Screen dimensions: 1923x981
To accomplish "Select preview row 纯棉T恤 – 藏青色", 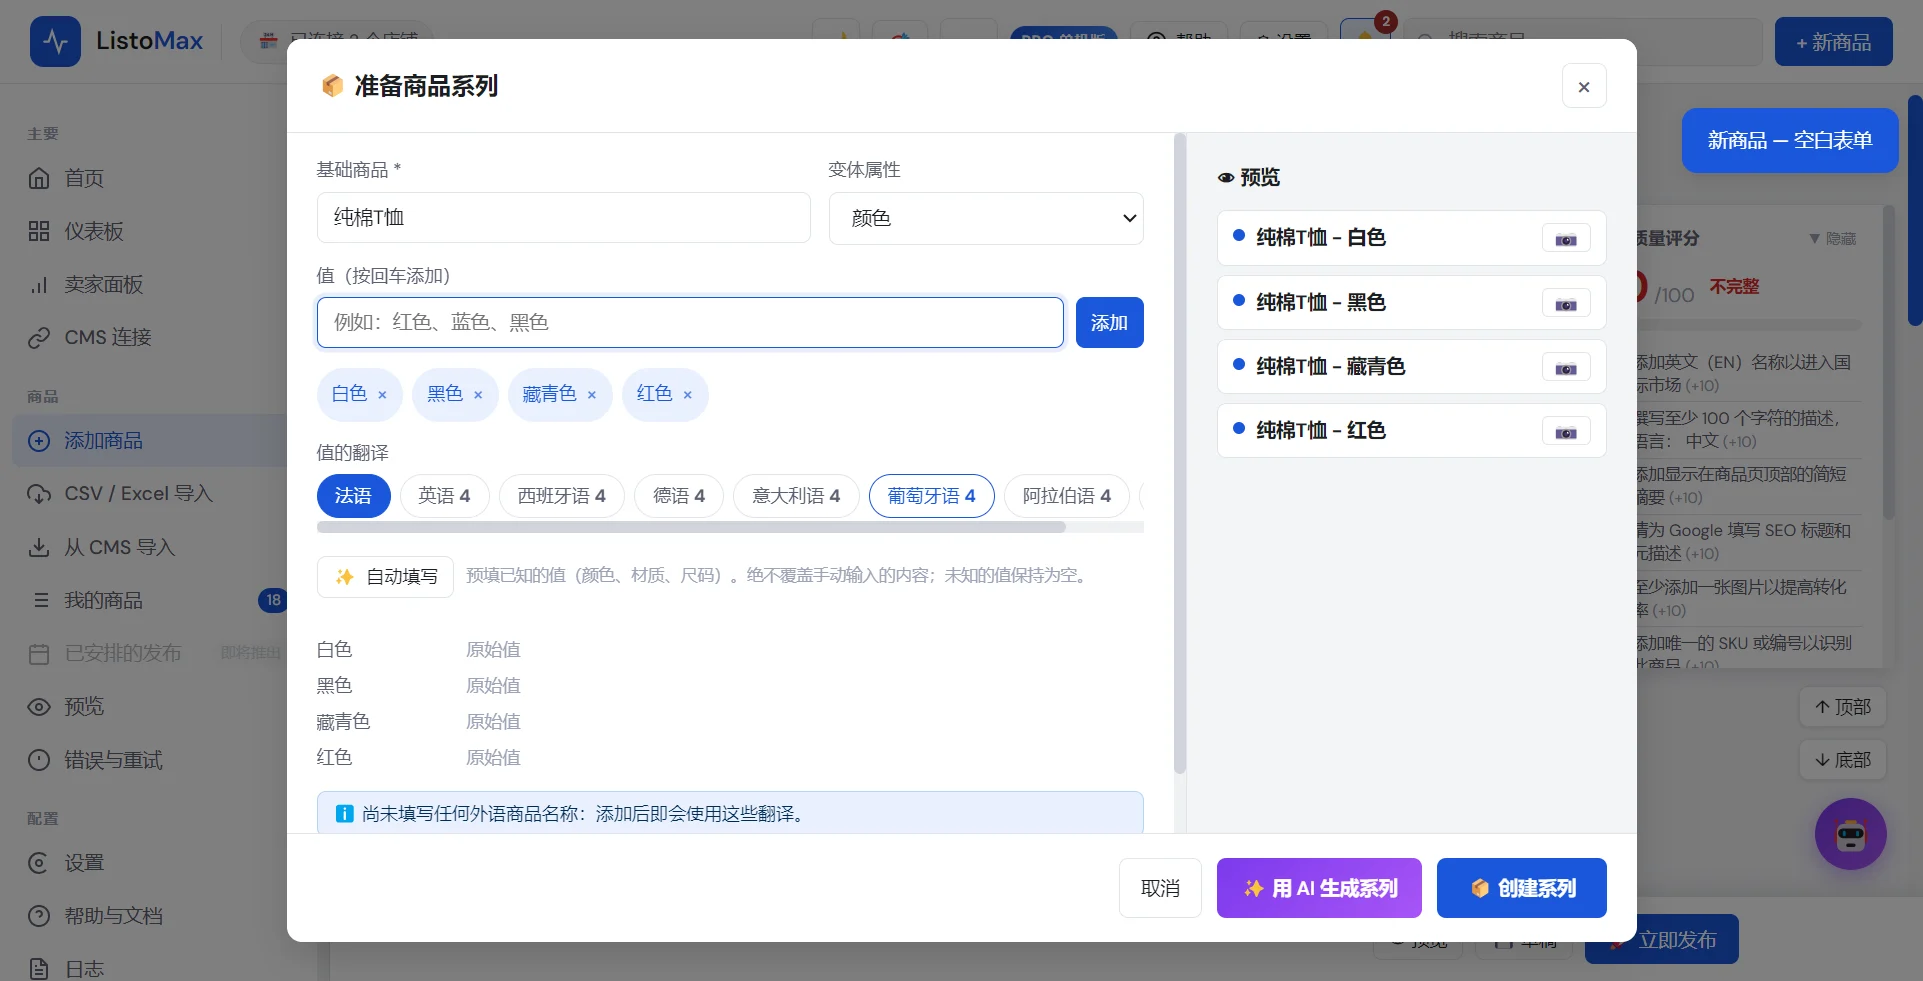I will tap(1411, 367).
